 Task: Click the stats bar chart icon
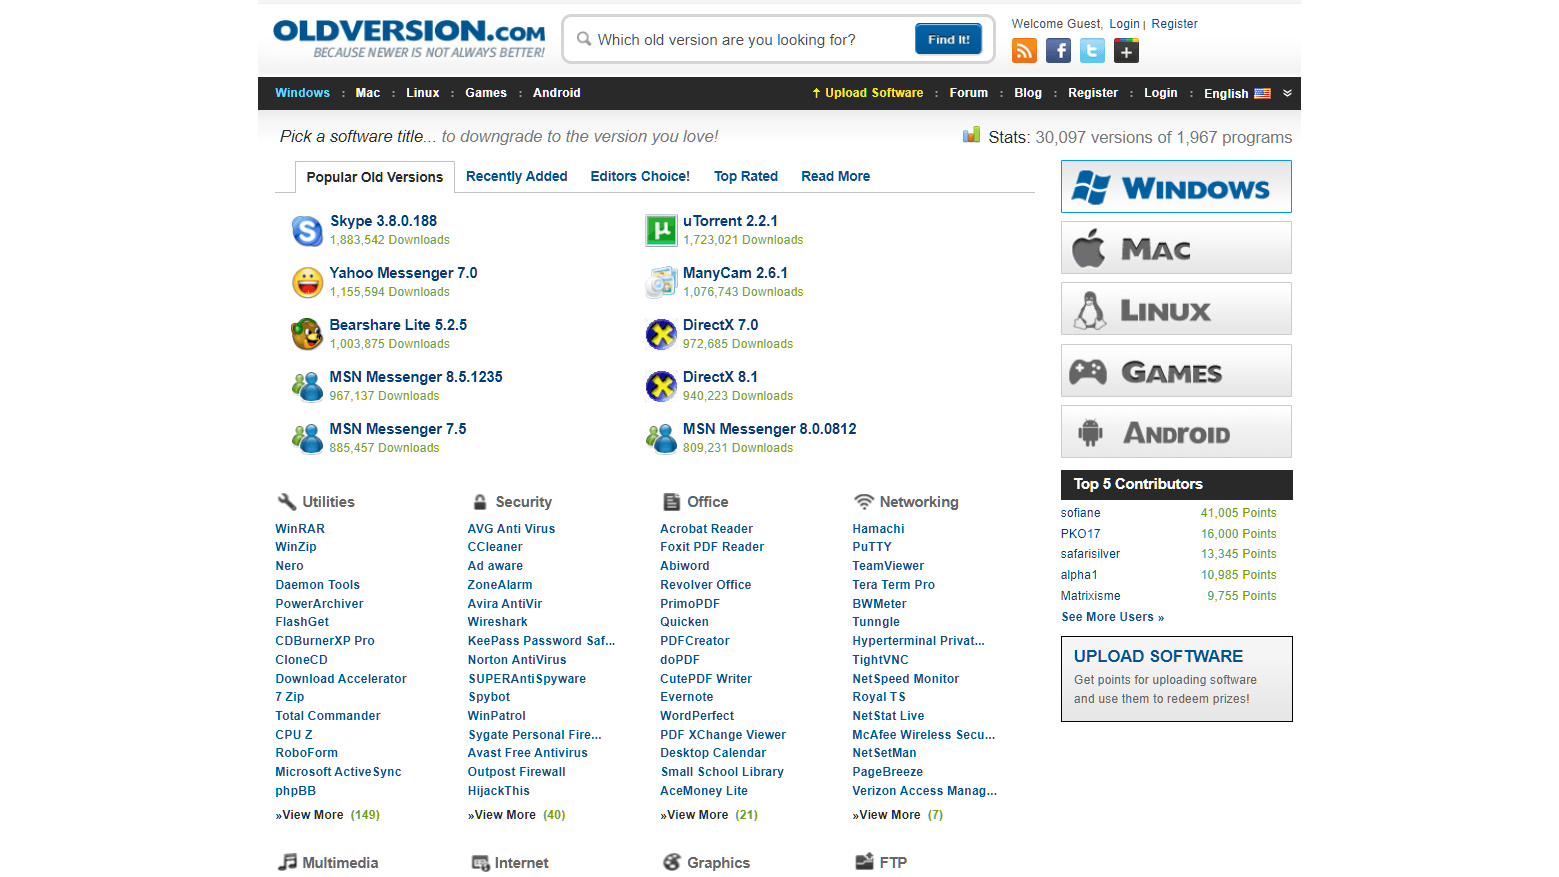click(971, 135)
